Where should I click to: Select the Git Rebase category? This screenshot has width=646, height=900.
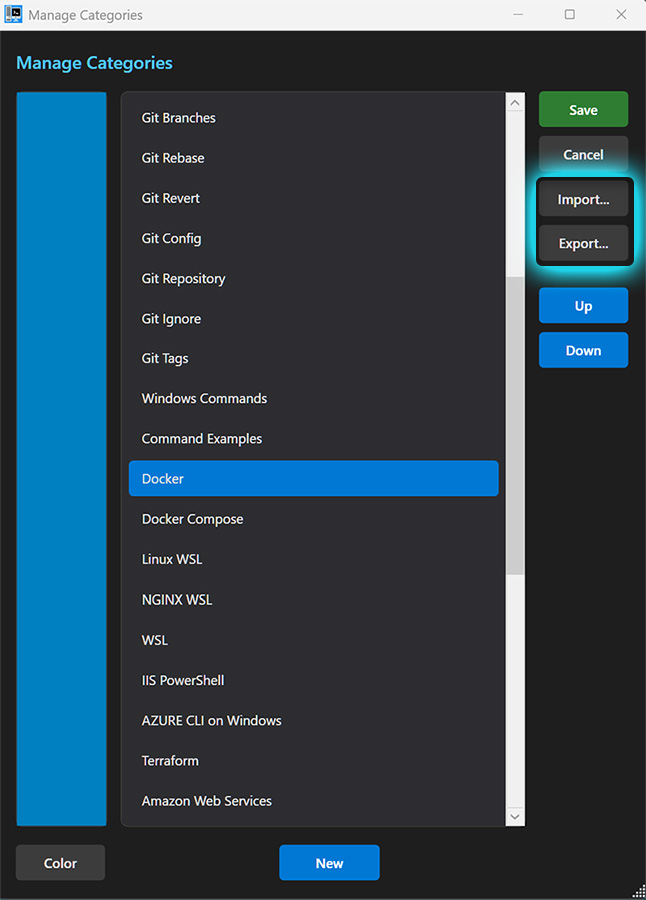[x=173, y=158]
